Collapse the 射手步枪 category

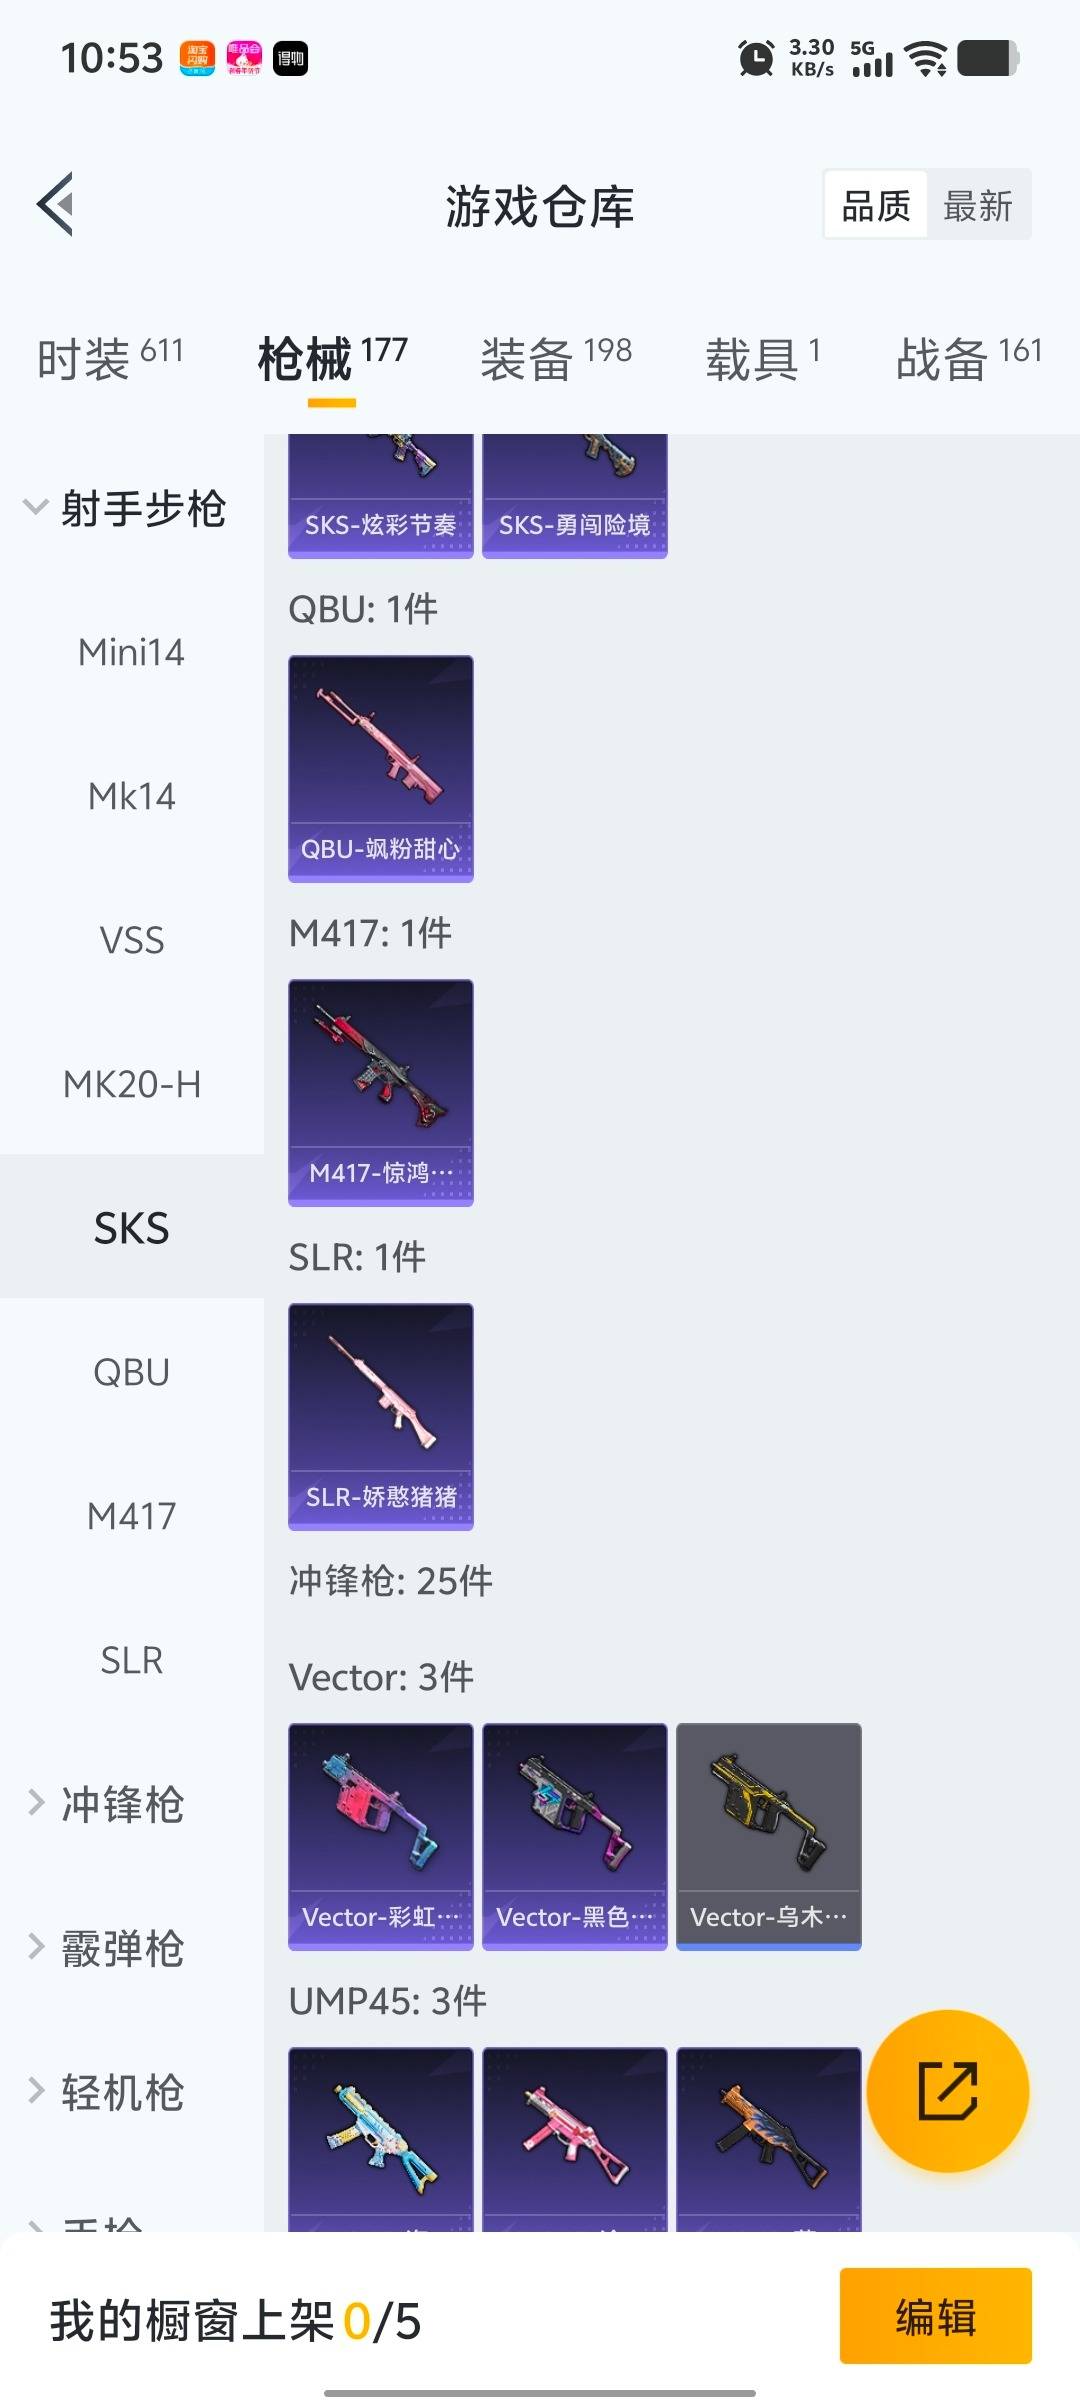(x=126, y=508)
